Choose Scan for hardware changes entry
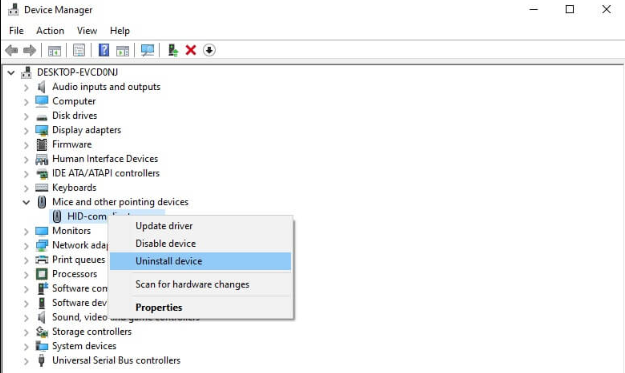Viewport: 625px width, 373px height. click(201, 285)
